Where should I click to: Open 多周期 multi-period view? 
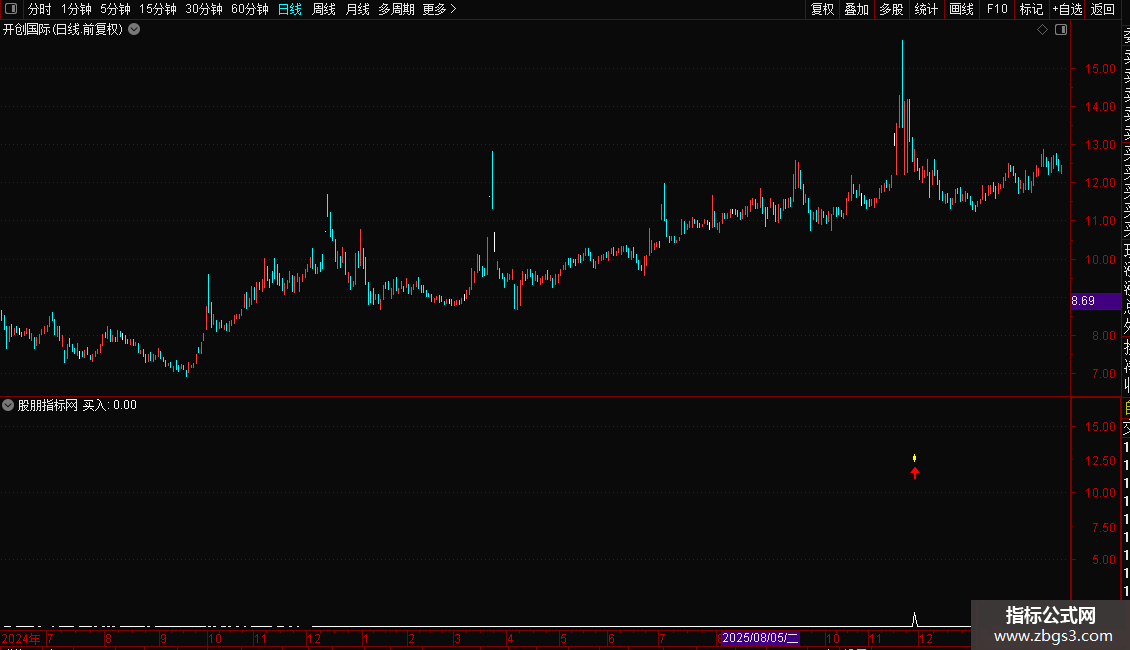pyautogui.click(x=396, y=9)
